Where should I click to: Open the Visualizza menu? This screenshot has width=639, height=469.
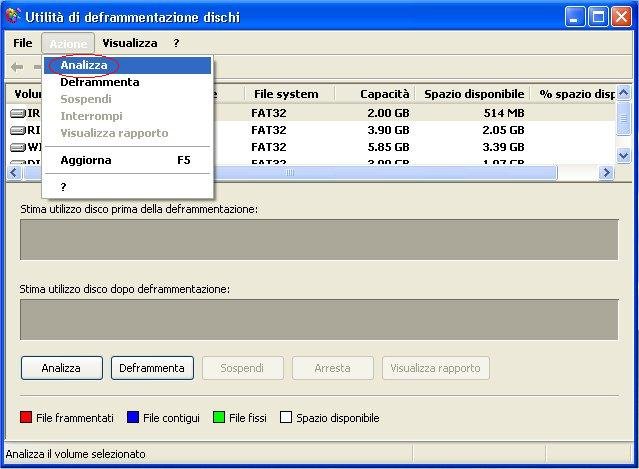130,43
